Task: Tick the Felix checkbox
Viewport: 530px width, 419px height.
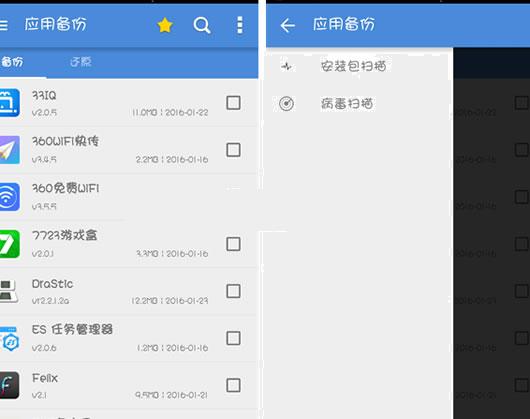Action: tap(233, 385)
